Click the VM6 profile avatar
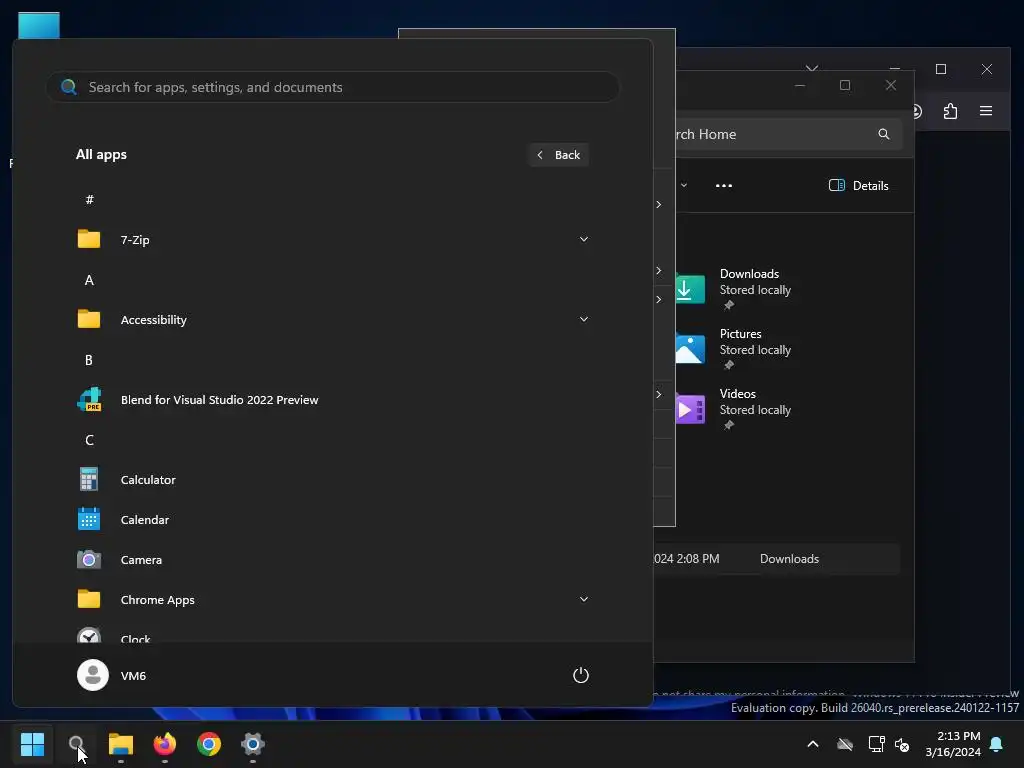Image resolution: width=1024 pixels, height=768 pixels. pyautogui.click(x=93, y=675)
